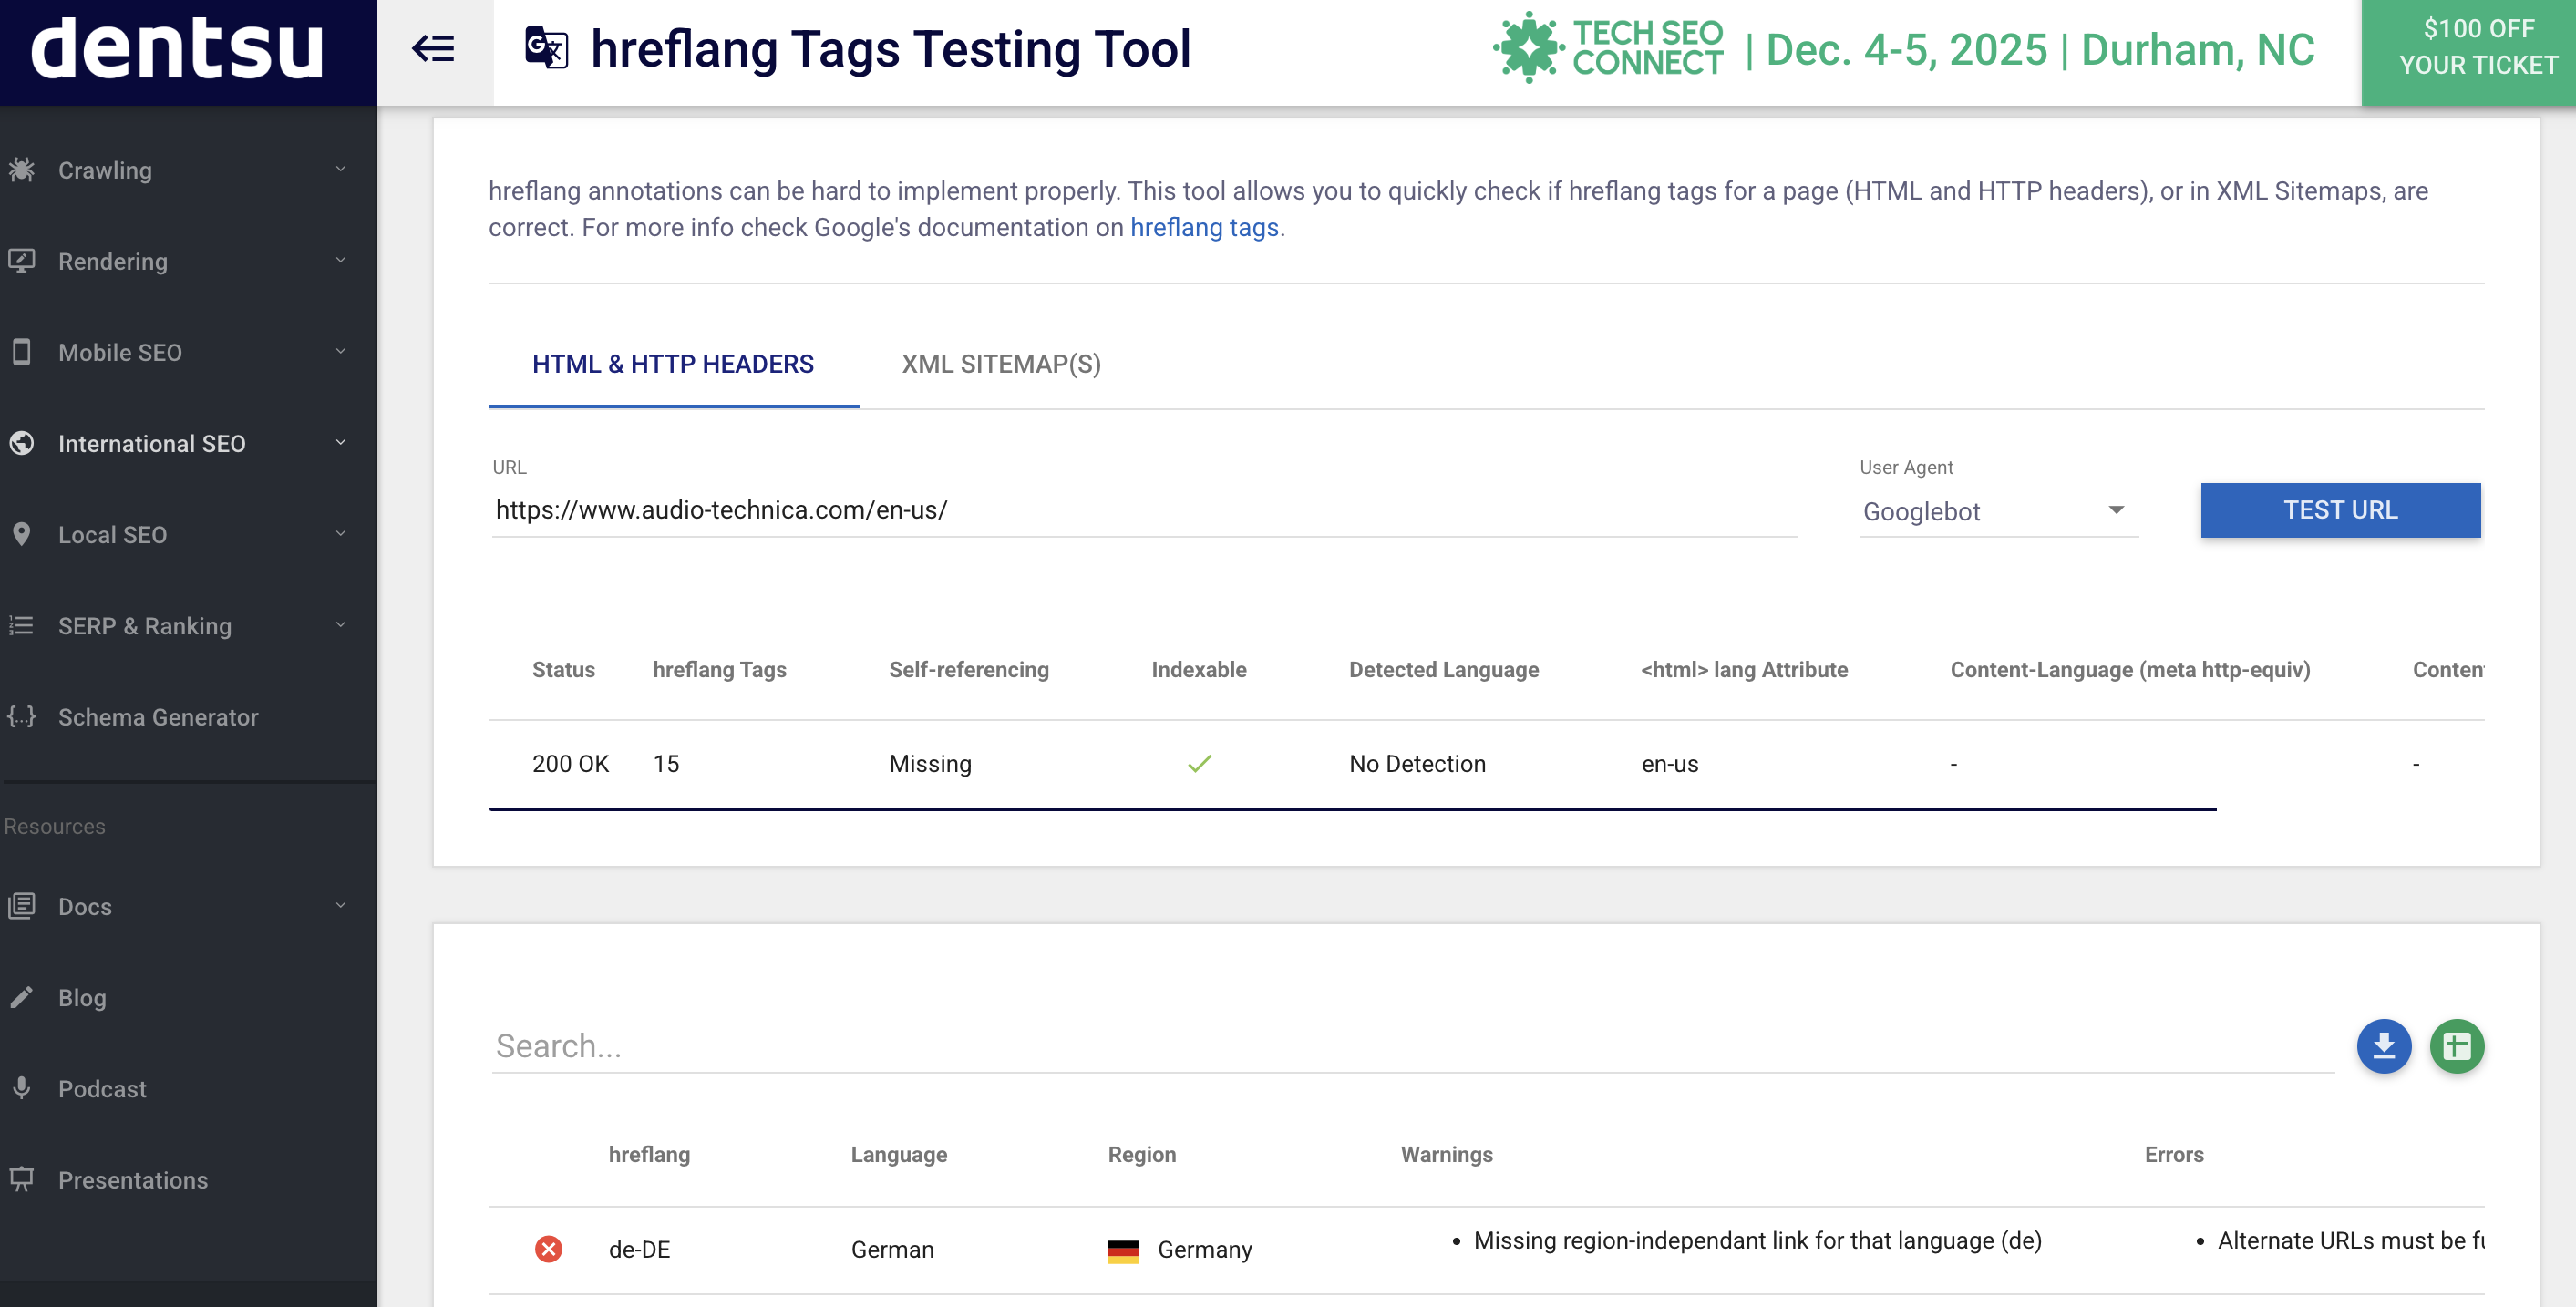Download results with the blue download icon
This screenshot has height=1307, width=2576.
coord(2384,1046)
